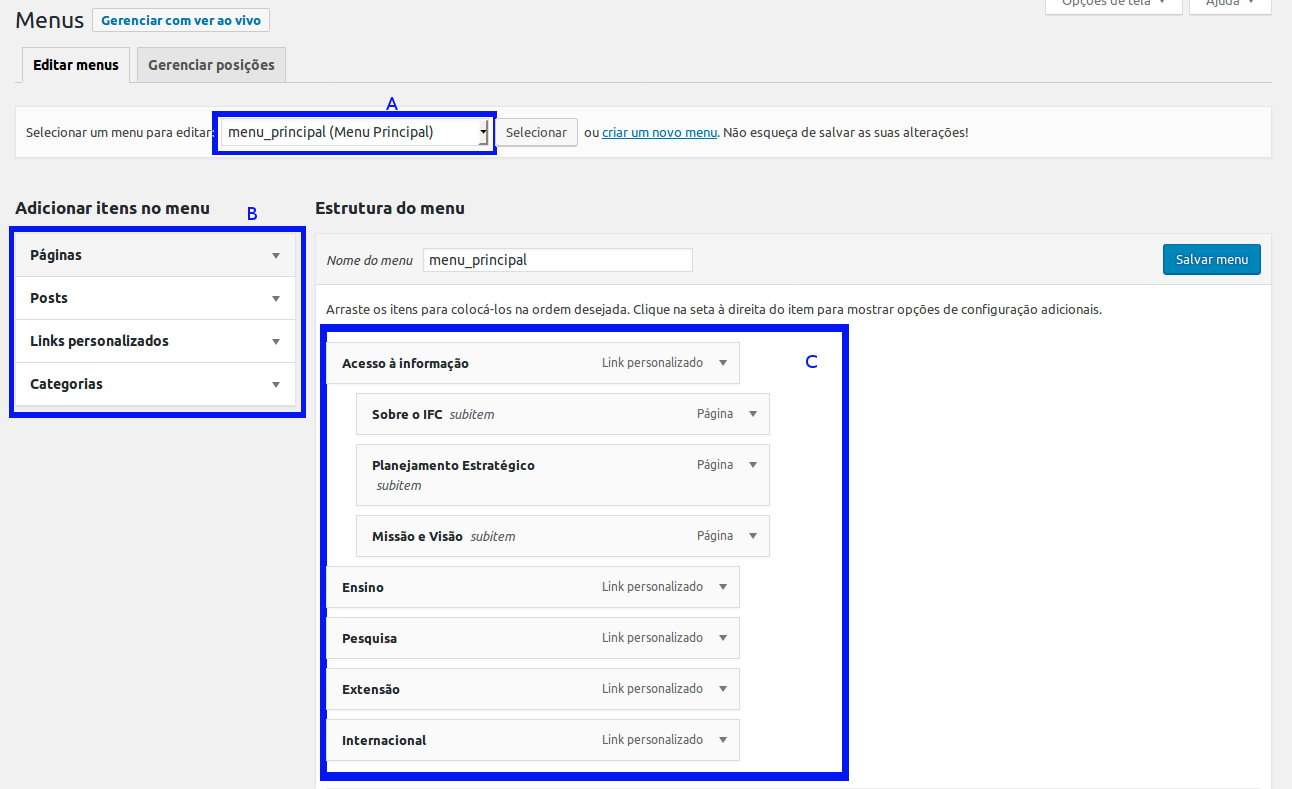The image size is (1292, 789).
Task: Switch to Gerenciar posições tab
Action: coord(211,65)
